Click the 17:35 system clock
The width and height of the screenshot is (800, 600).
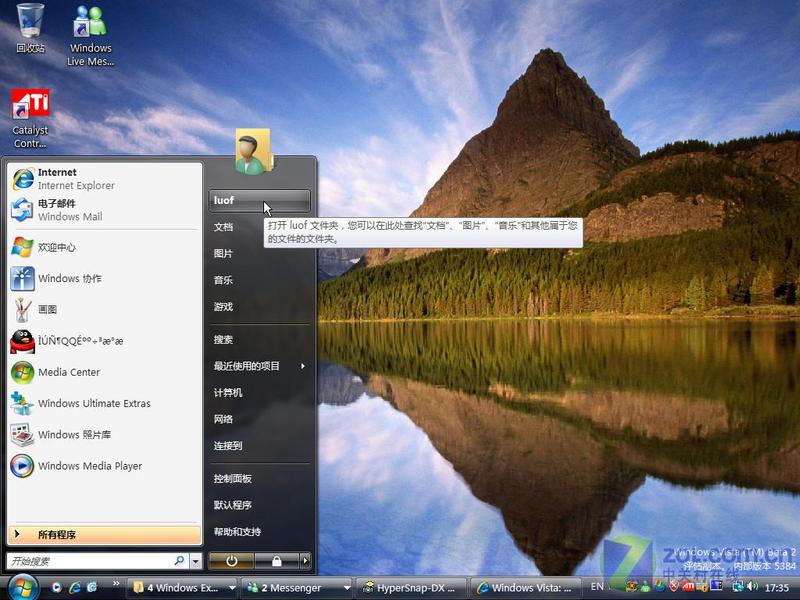tap(777, 588)
